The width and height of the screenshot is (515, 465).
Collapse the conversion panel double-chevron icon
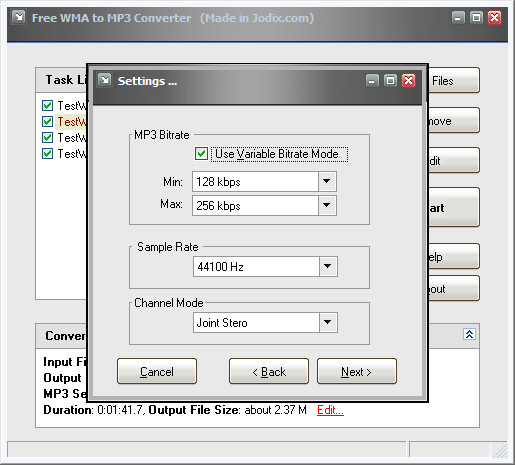coord(469,334)
